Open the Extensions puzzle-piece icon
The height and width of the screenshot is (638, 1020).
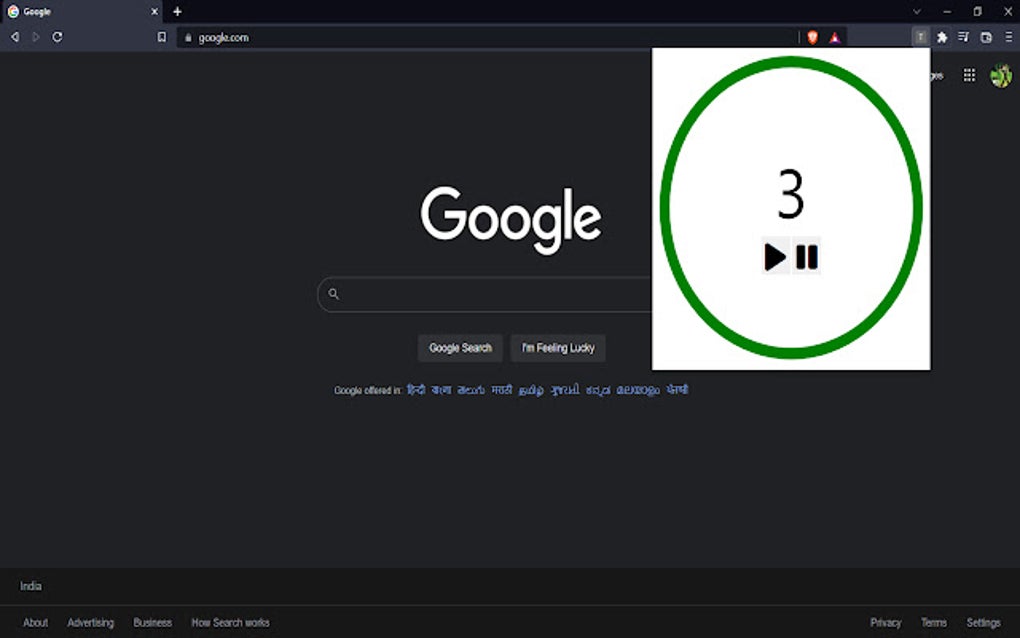941,37
